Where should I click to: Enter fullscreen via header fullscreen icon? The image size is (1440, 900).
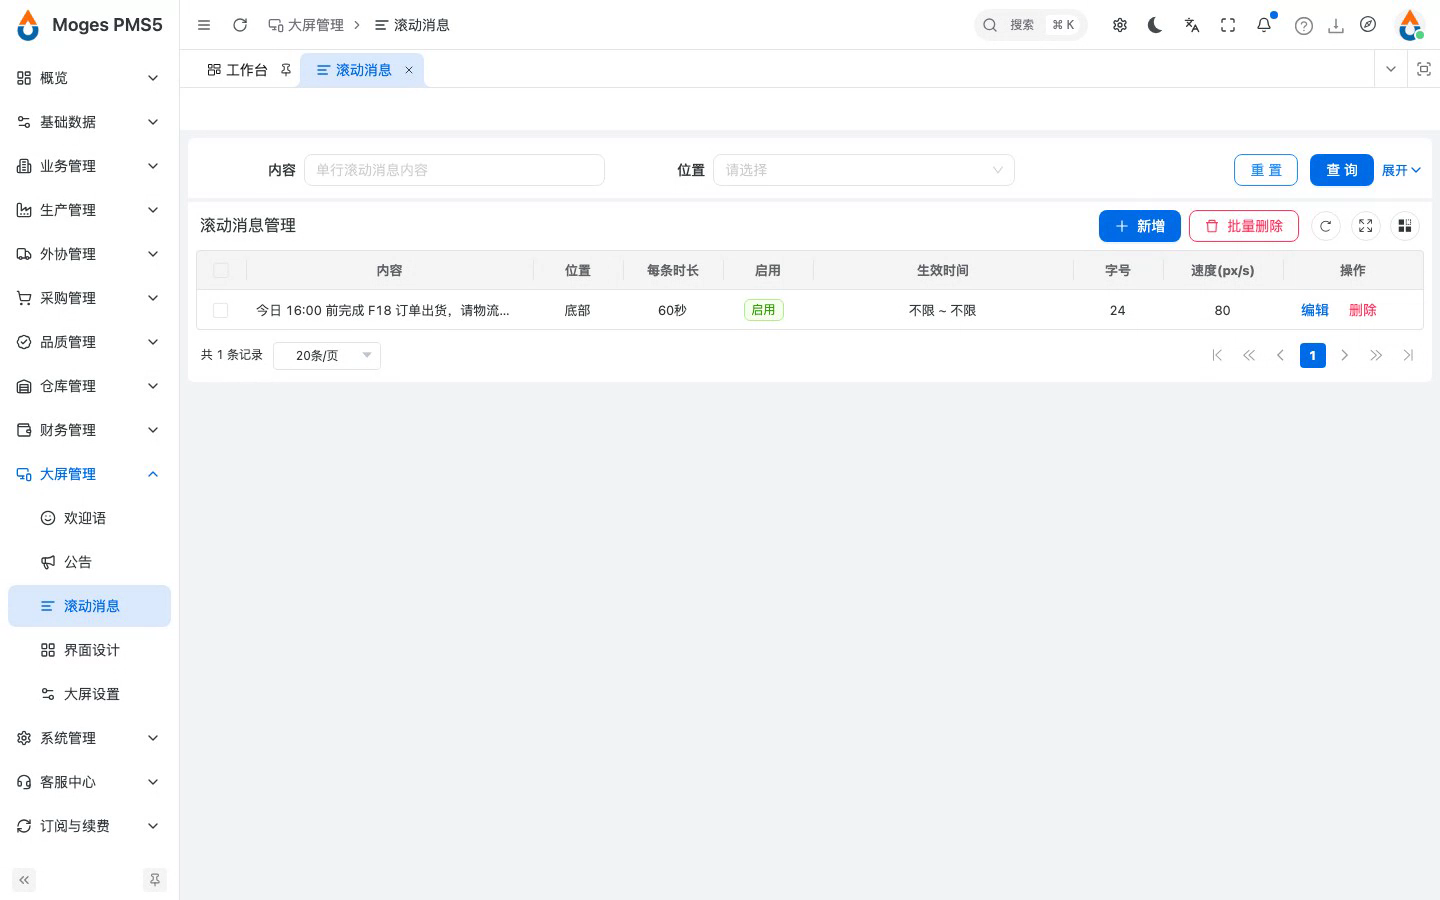(x=1228, y=25)
